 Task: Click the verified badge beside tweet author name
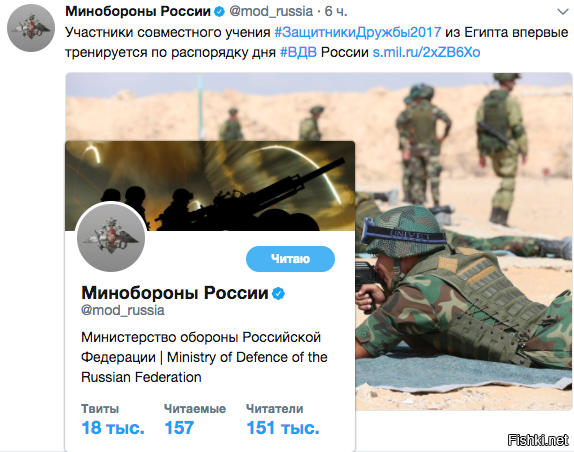pos(219,12)
